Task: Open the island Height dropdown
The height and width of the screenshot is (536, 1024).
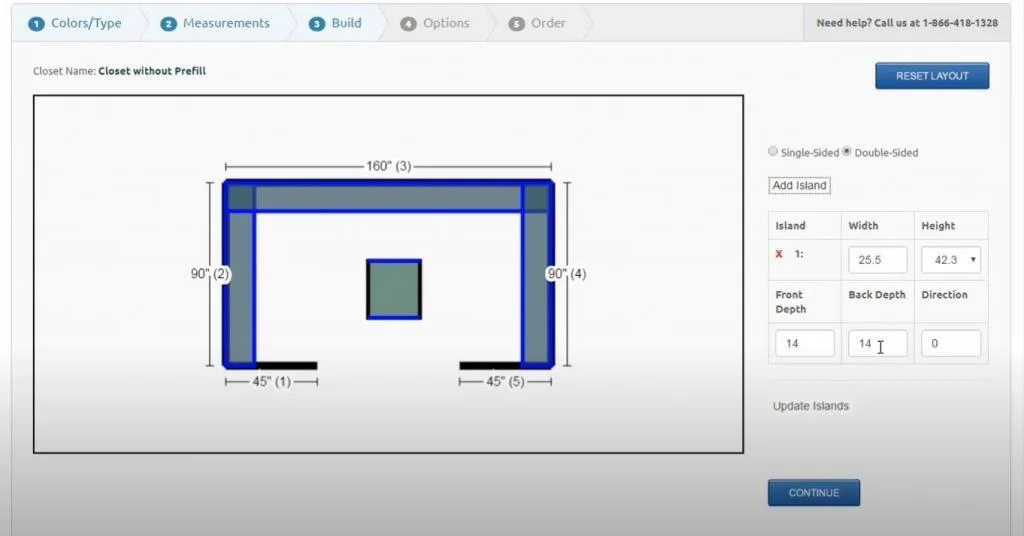Action: [951, 260]
